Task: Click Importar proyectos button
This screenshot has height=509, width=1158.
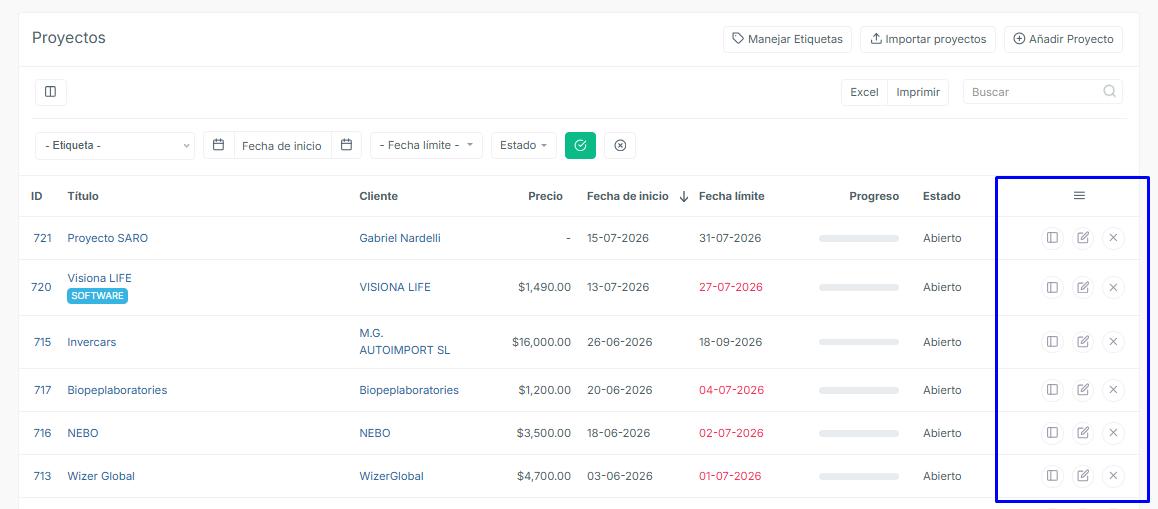Action: pos(928,39)
